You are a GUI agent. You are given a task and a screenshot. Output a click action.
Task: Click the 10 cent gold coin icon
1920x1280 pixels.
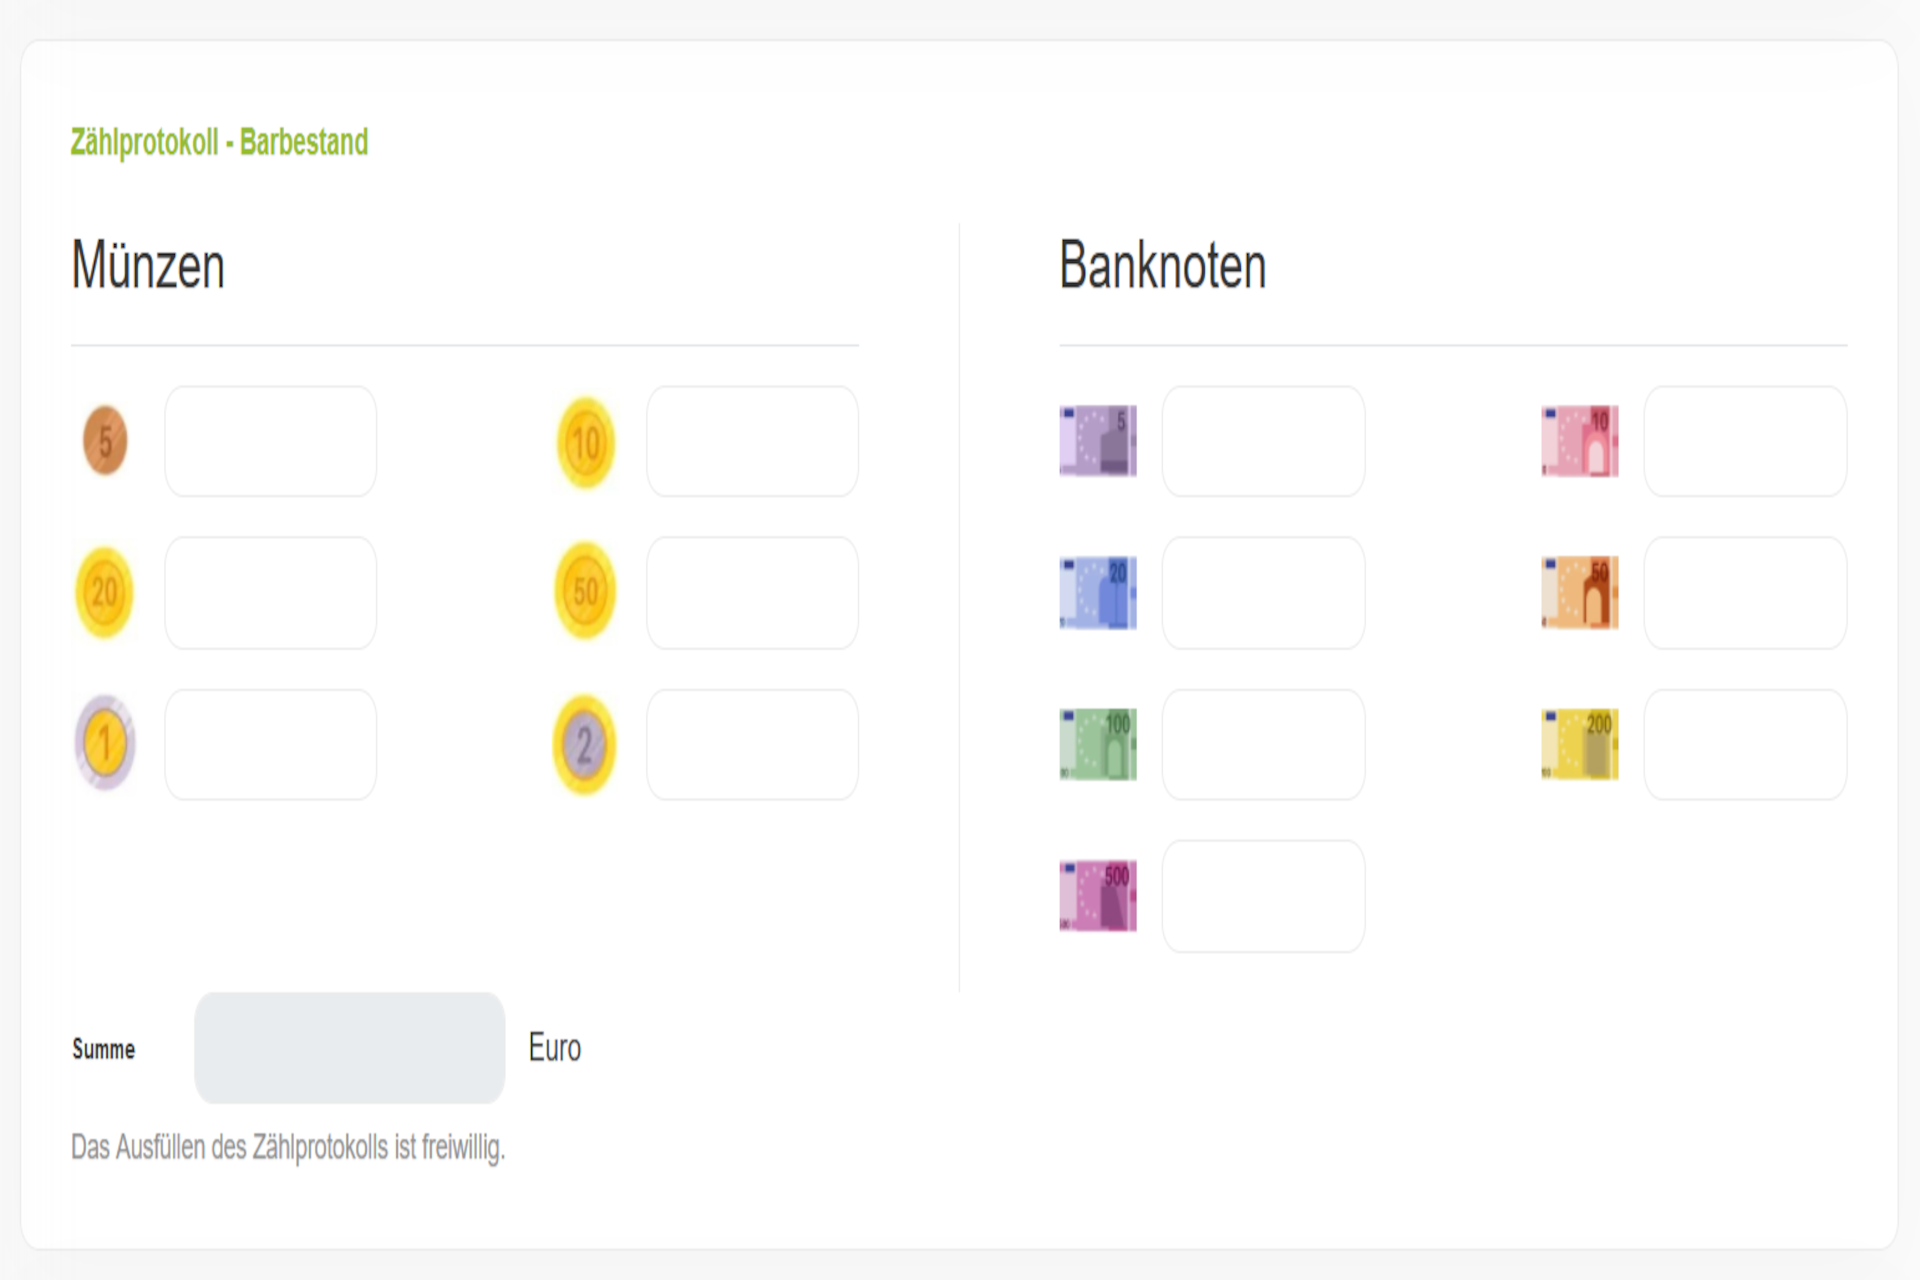click(586, 442)
